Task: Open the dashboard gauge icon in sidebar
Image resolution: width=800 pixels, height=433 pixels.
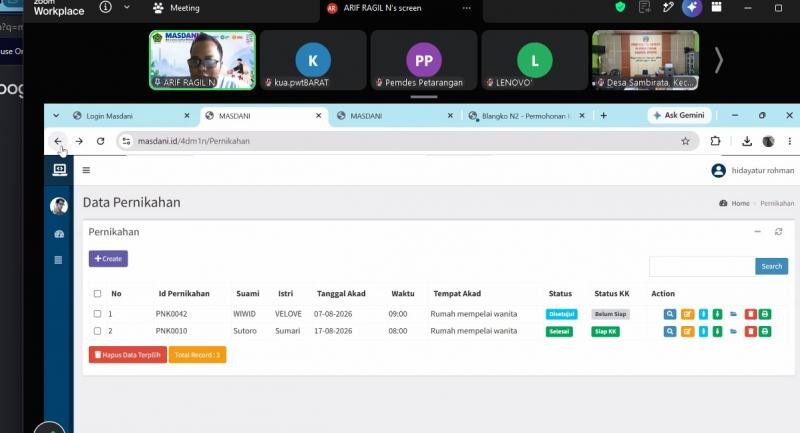Action: click(59, 234)
